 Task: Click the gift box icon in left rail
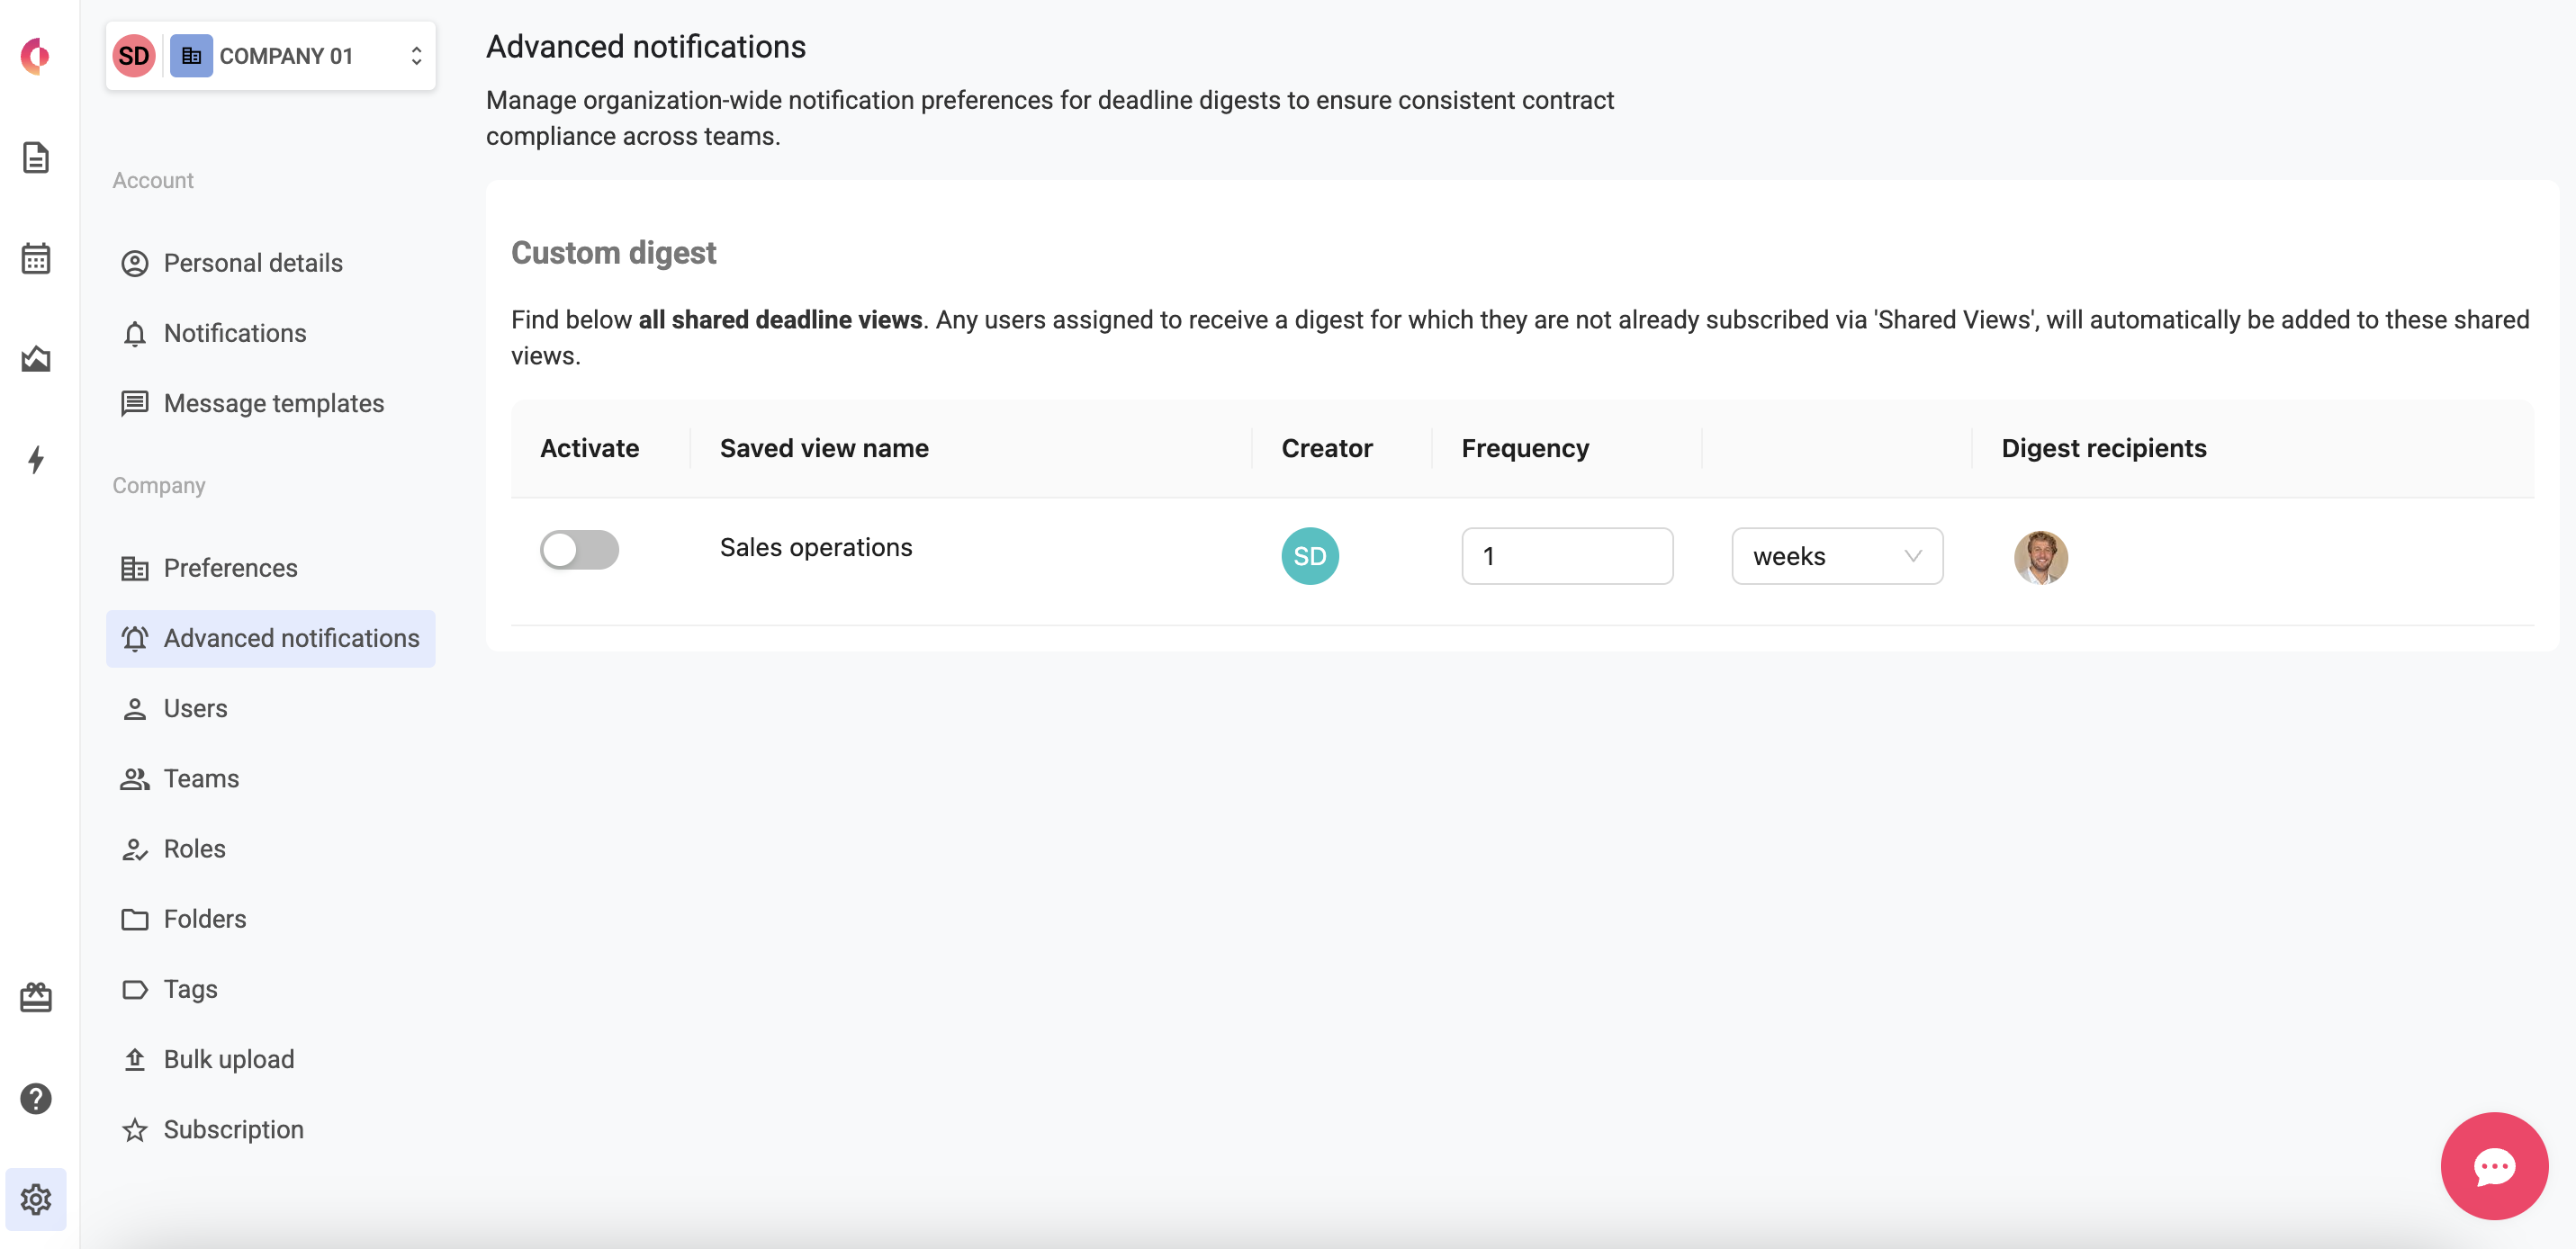tap(36, 997)
